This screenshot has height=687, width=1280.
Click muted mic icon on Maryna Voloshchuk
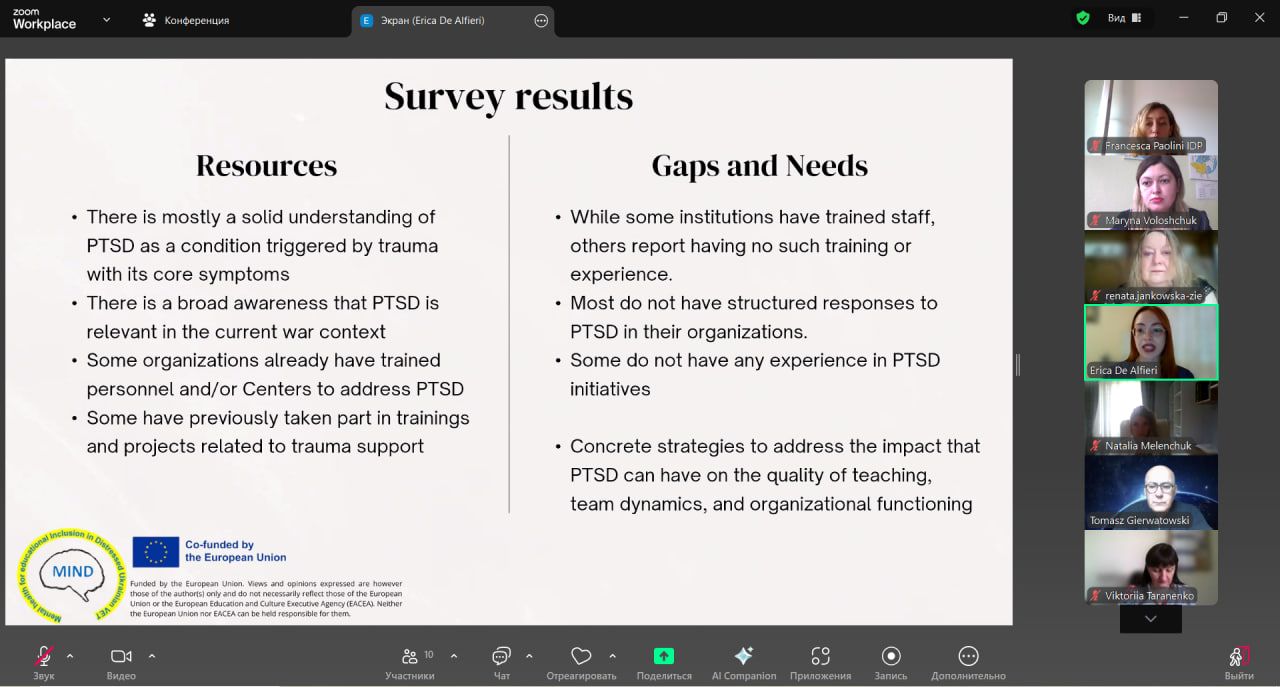(x=1096, y=220)
